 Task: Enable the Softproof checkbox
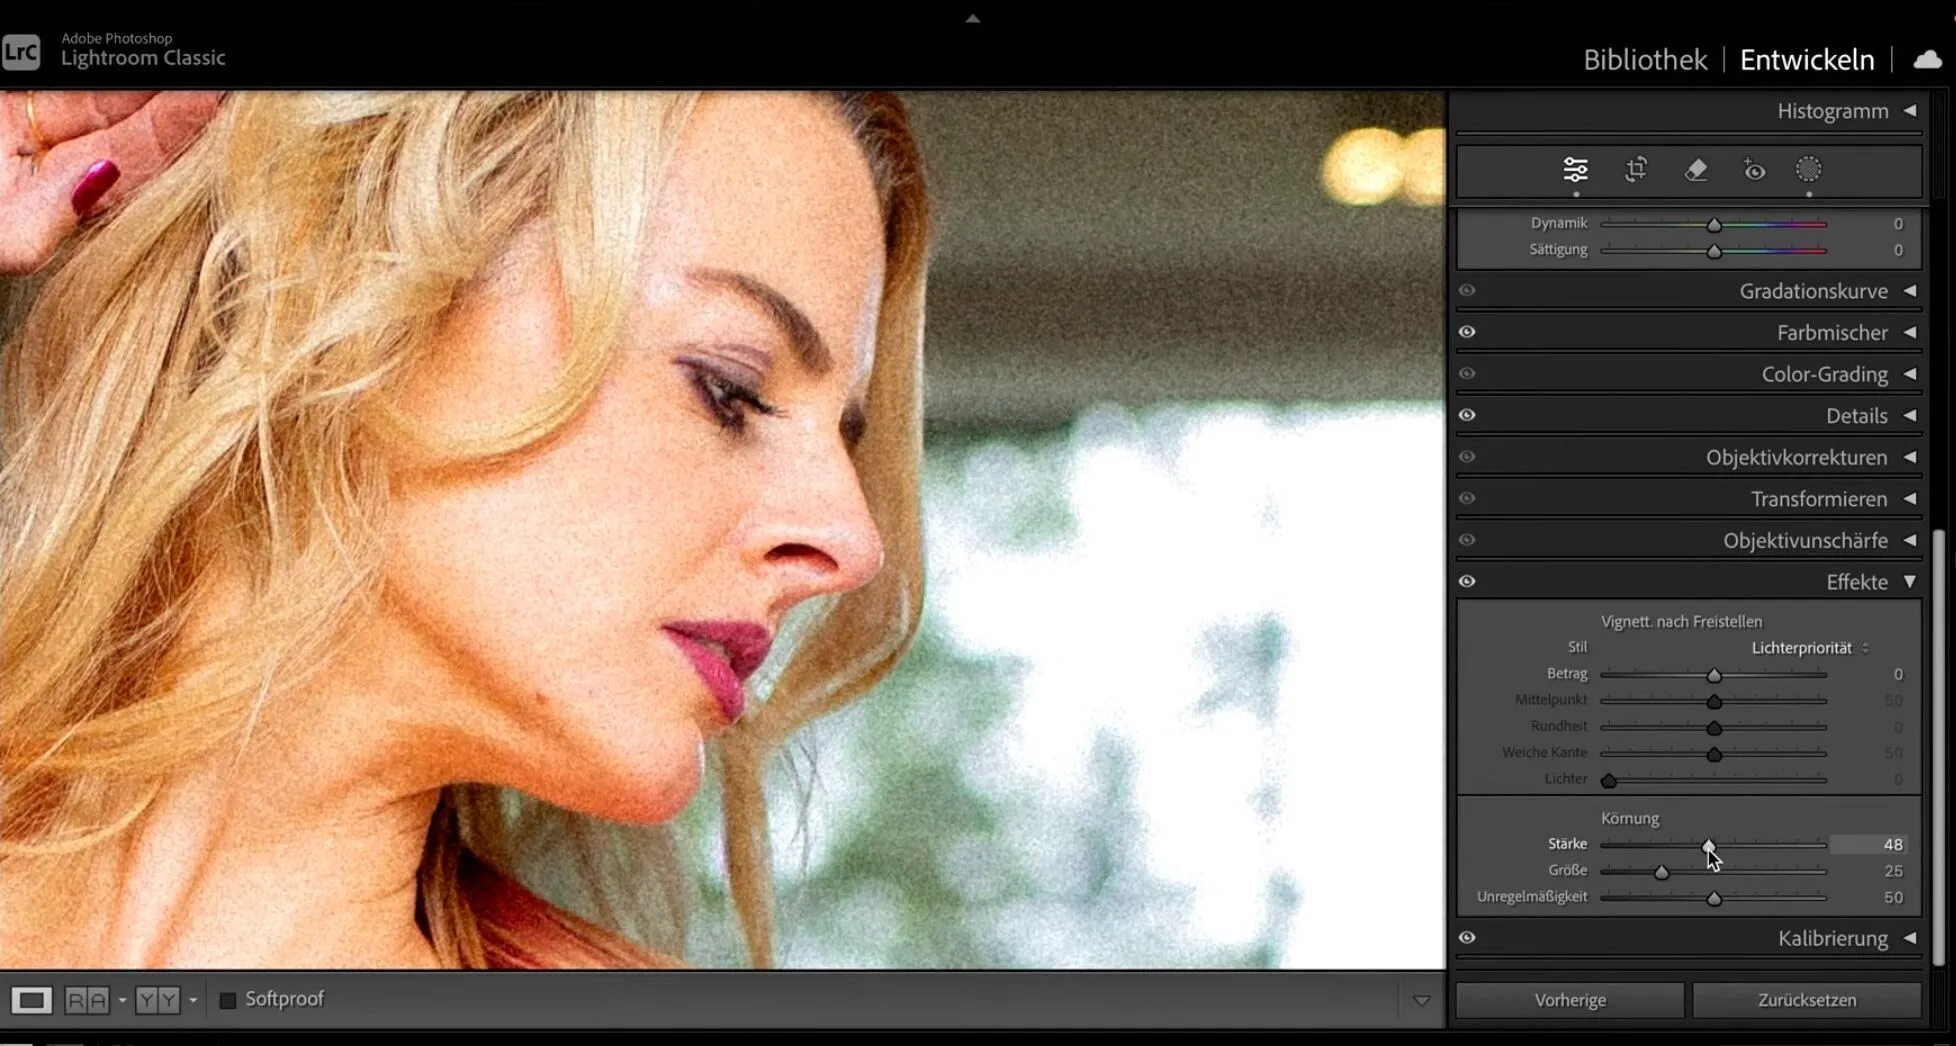point(228,1000)
